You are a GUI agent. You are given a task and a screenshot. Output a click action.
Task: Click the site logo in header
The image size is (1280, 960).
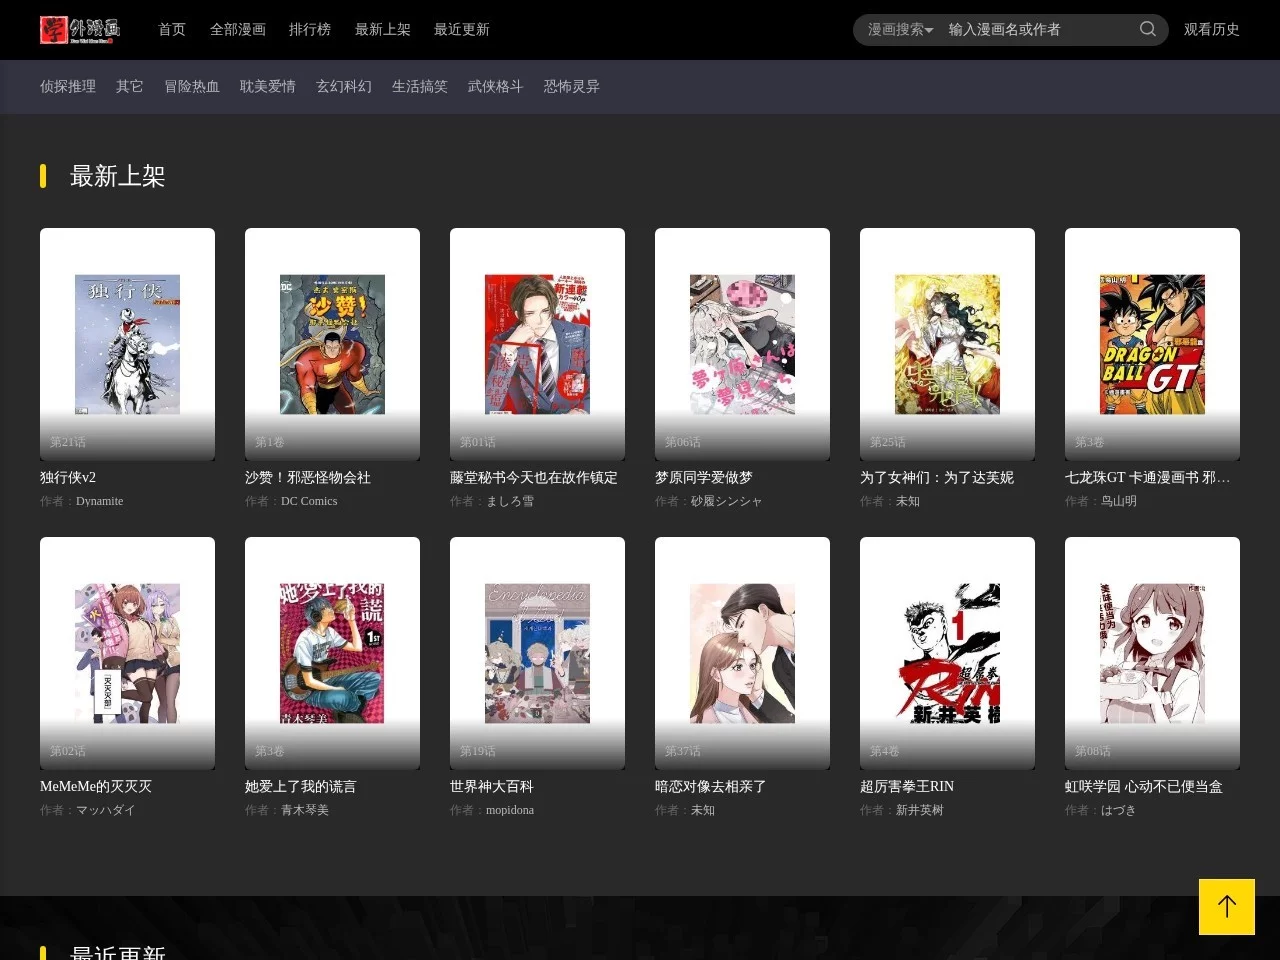80,30
